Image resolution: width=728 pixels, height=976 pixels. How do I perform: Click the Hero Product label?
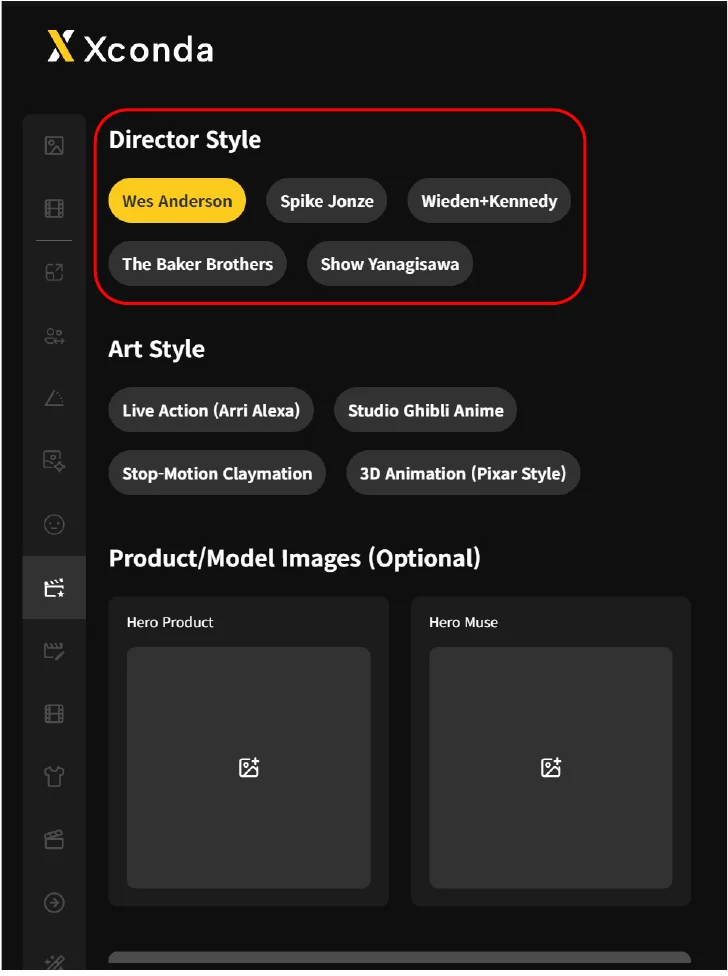click(x=170, y=622)
